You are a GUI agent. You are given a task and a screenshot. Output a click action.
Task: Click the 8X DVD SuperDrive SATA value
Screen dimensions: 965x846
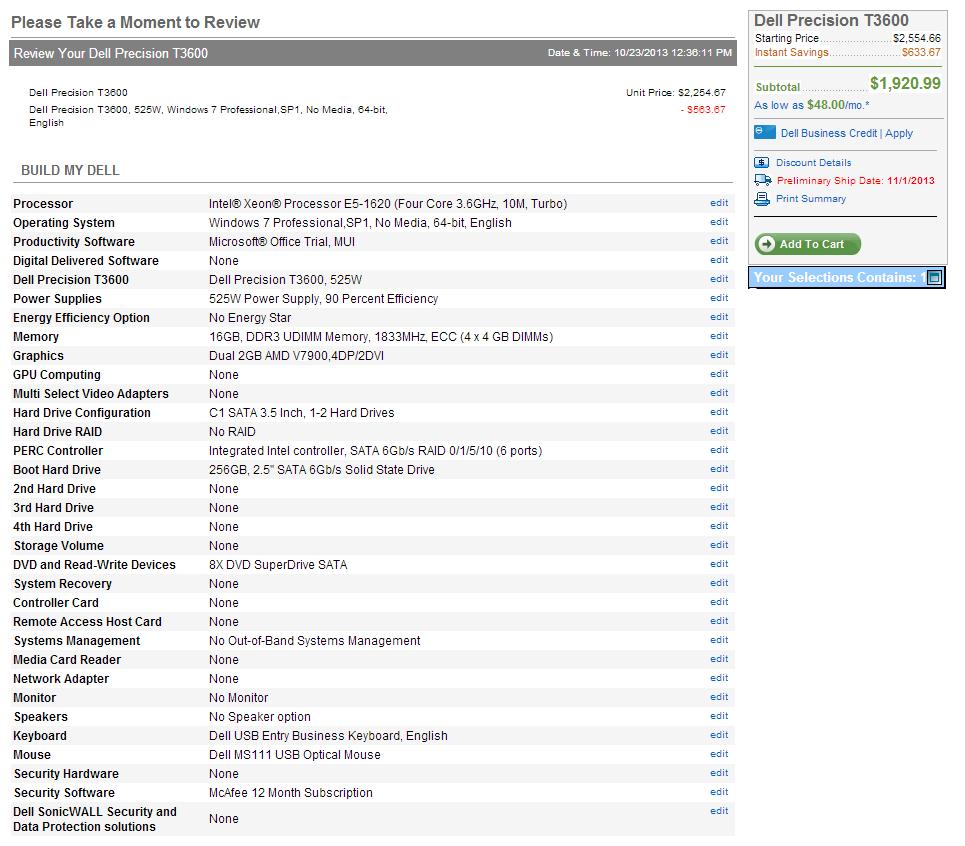(x=278, y=565)
